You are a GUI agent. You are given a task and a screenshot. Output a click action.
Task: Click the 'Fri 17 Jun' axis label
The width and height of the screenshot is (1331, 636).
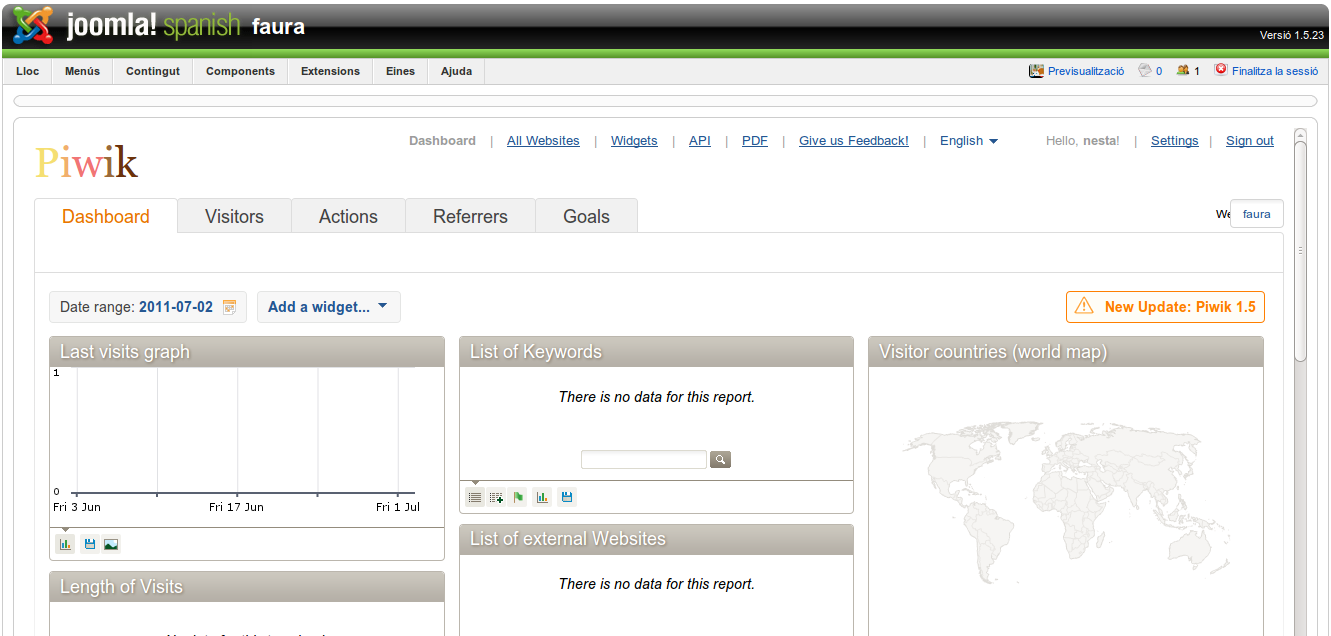point(236,507)
